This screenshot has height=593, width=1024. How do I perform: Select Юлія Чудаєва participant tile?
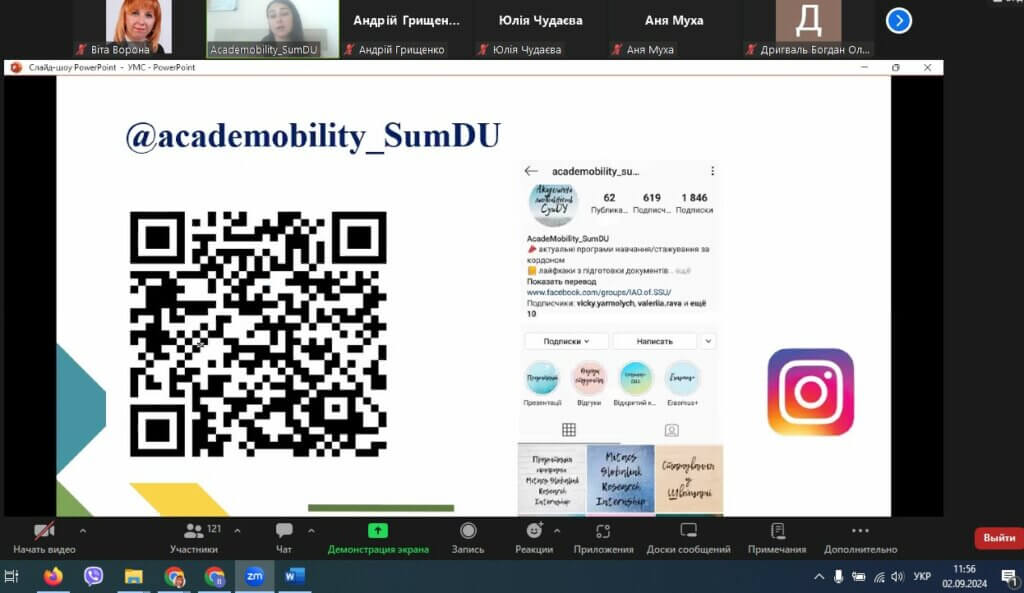click(x=540, y=29)
